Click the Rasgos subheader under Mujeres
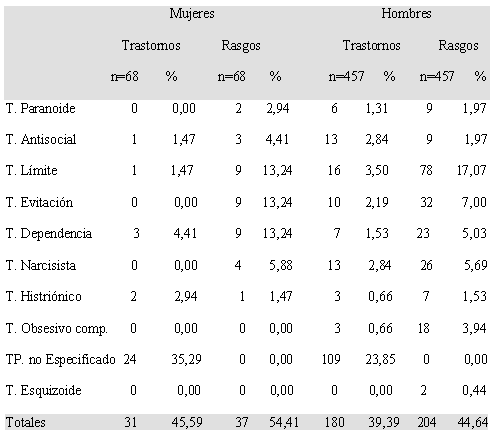The height and width of the screenshot is (448, 501). (x=241, y=46)
